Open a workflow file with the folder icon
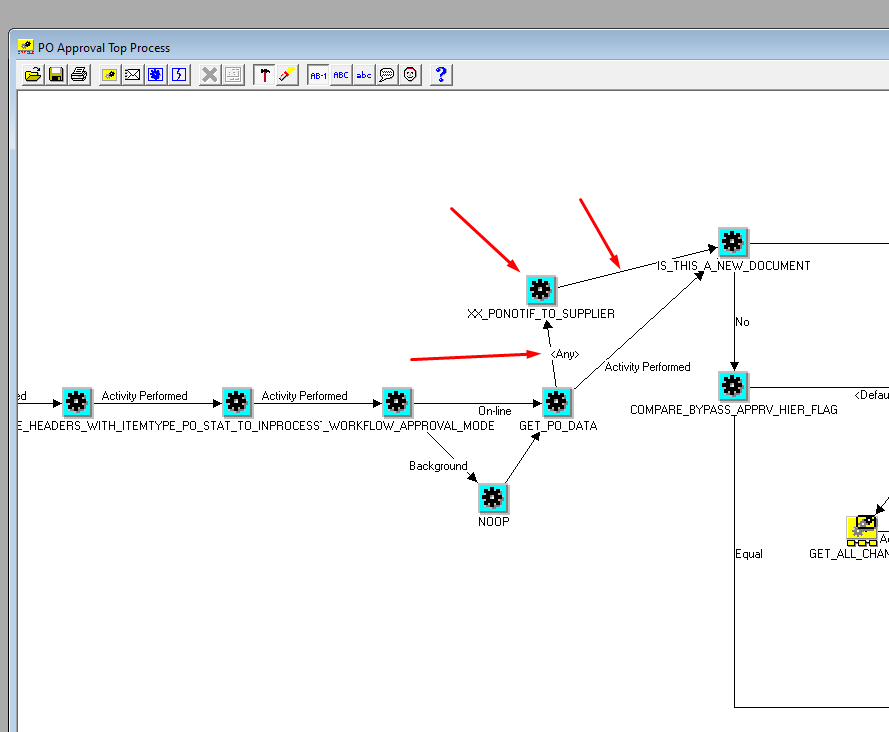This screenshot has width=889, height=732. (33, 75)
